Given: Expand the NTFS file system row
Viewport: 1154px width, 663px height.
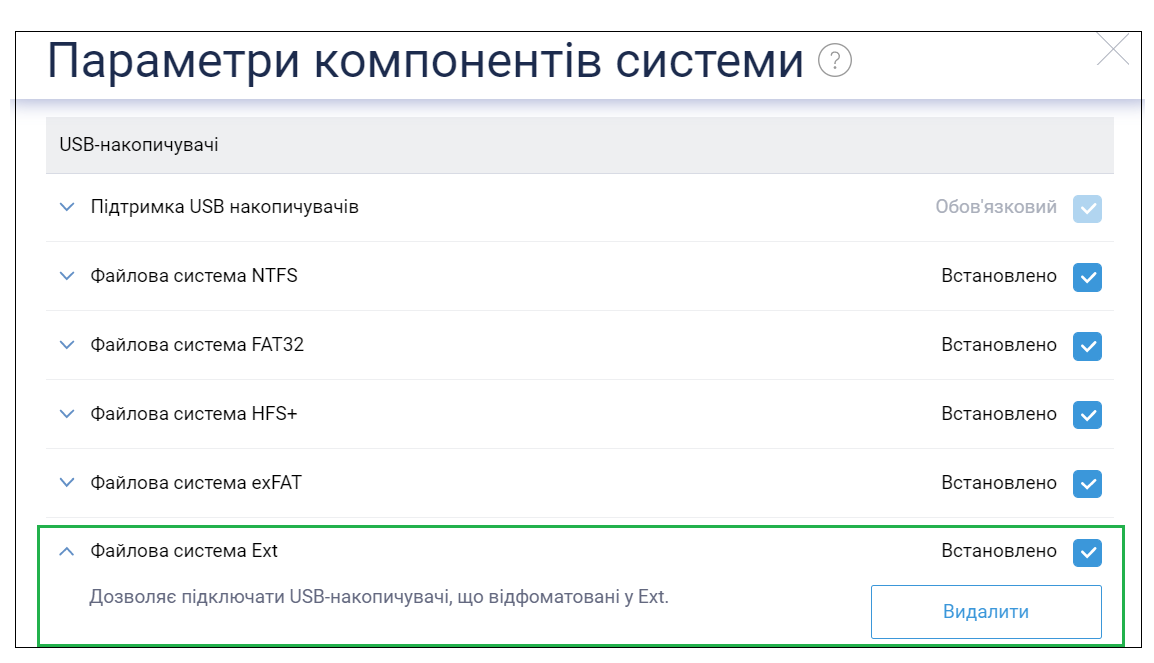Looking at the screenshot, I should (67, 276).
